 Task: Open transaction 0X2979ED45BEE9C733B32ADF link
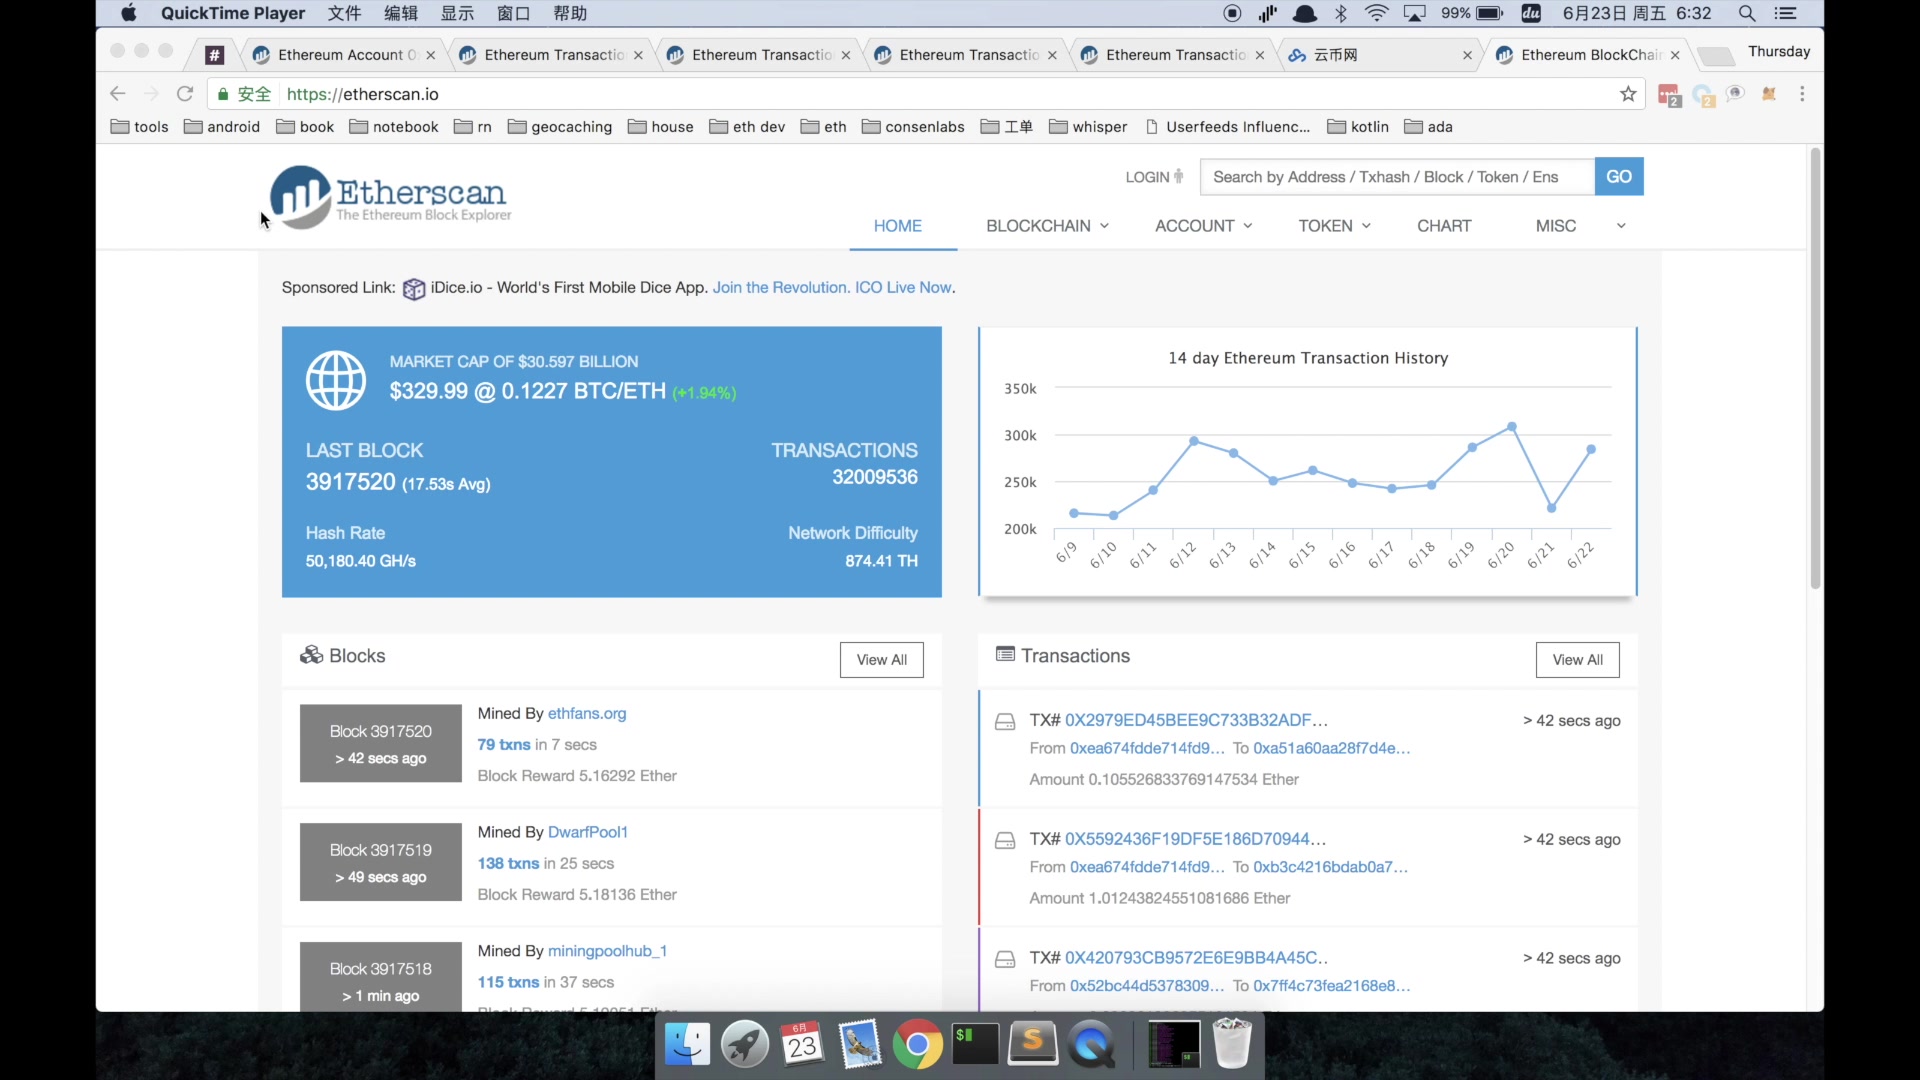click(x=1196, y=721)
